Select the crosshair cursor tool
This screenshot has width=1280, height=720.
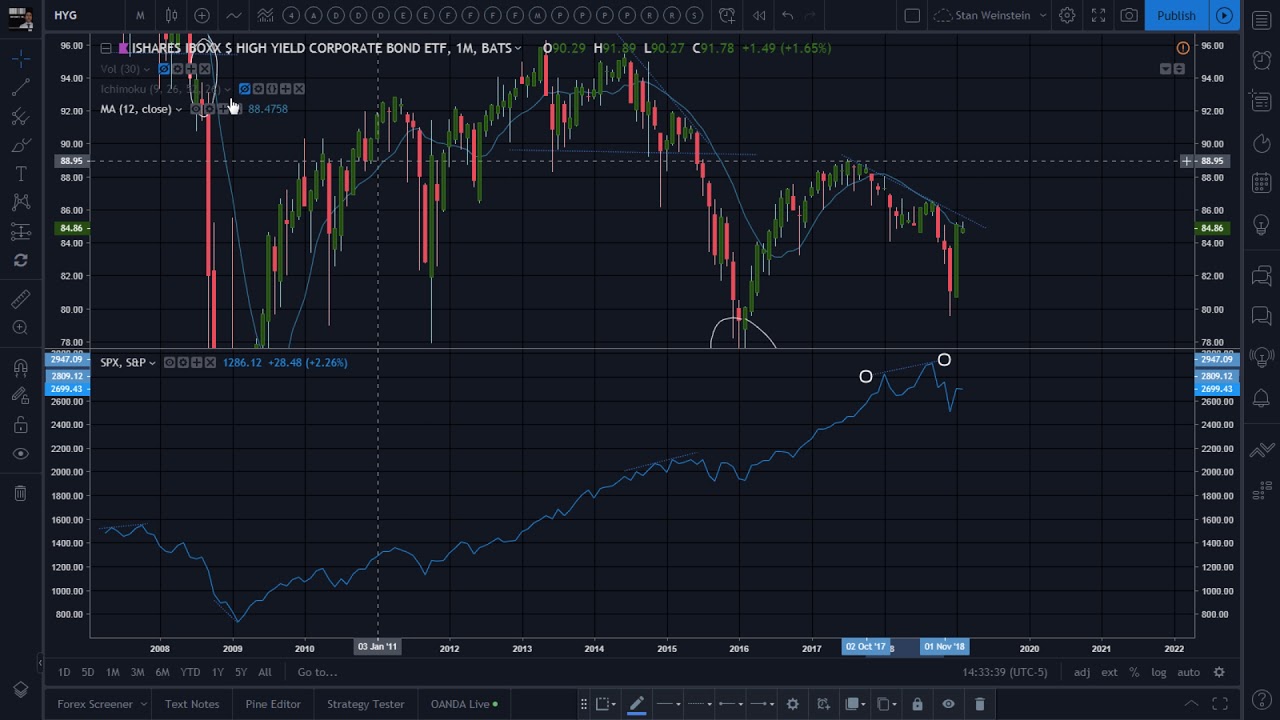point(20,60)
